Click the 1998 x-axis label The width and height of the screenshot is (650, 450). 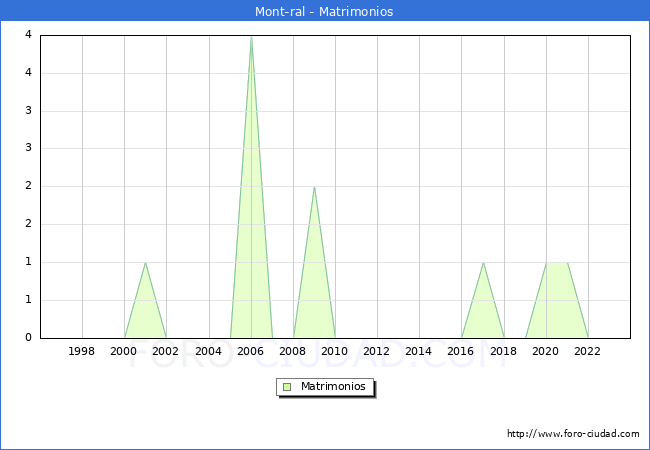click(81, 351)
